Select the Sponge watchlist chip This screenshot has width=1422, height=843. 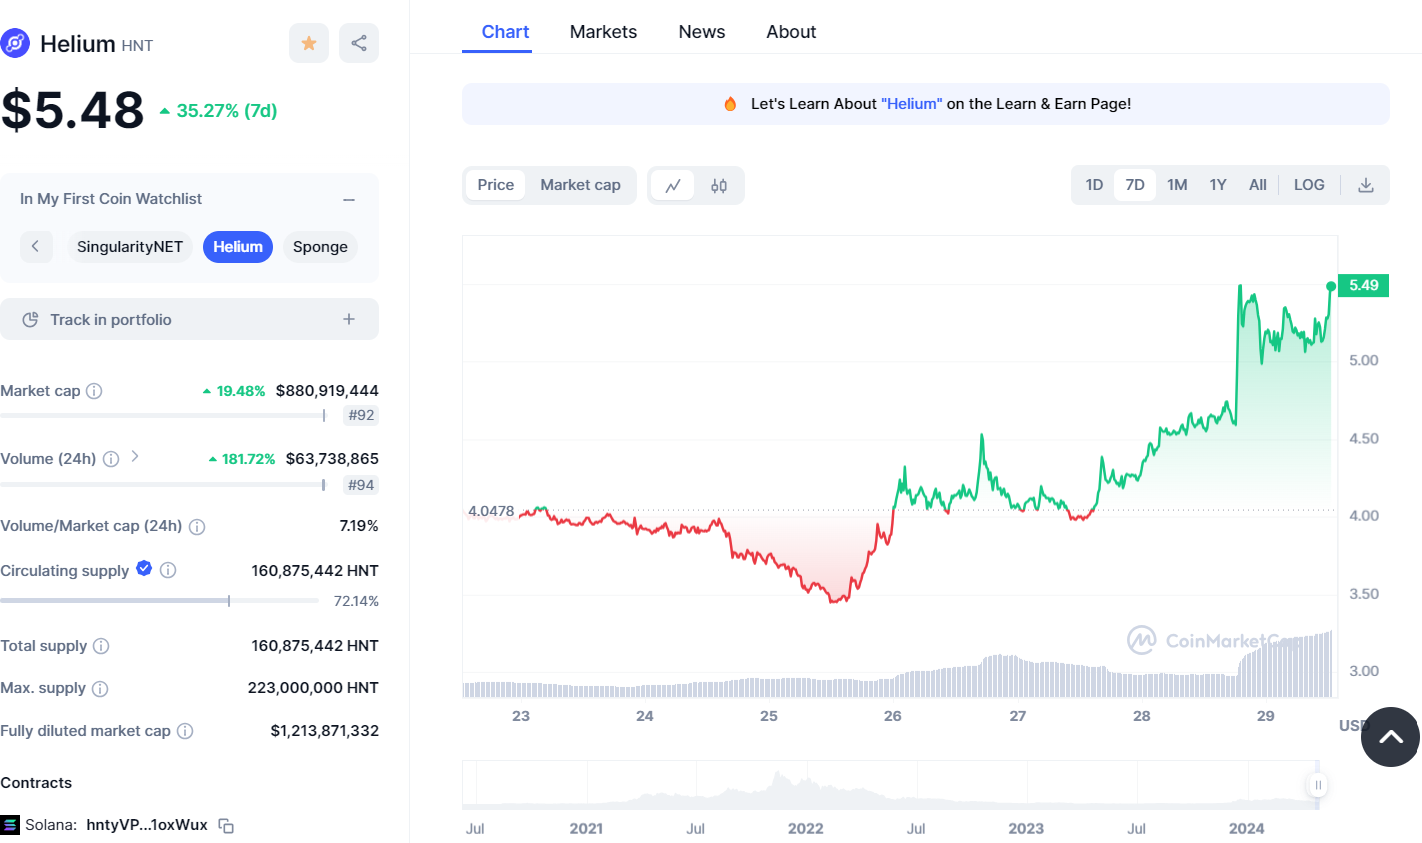[320, 247]
